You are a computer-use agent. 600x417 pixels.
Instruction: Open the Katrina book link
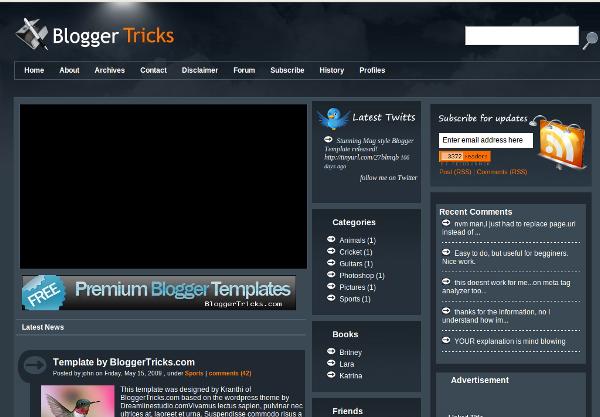tap(351, 376)
